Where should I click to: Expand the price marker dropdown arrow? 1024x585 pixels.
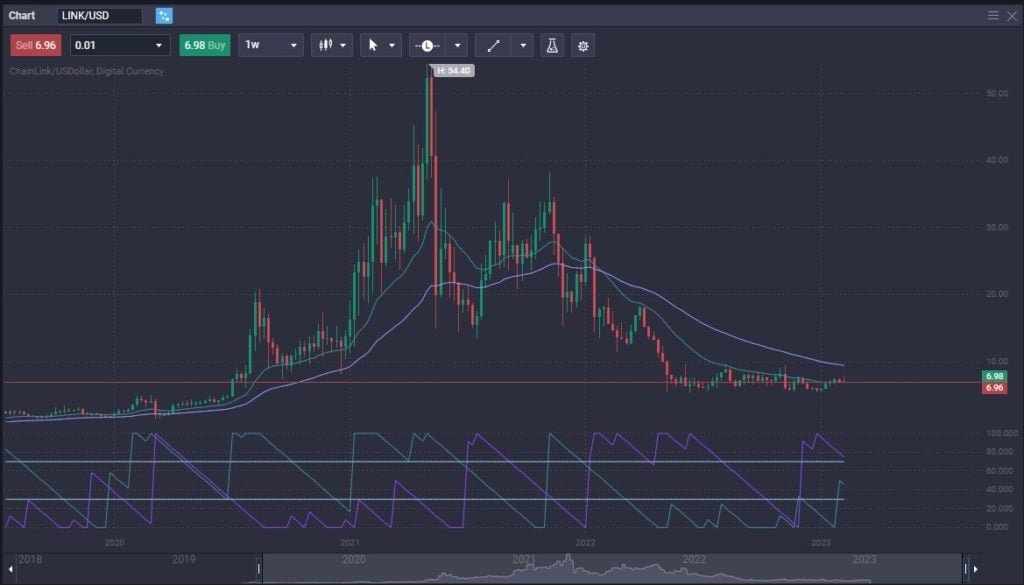tap(458, 45)
